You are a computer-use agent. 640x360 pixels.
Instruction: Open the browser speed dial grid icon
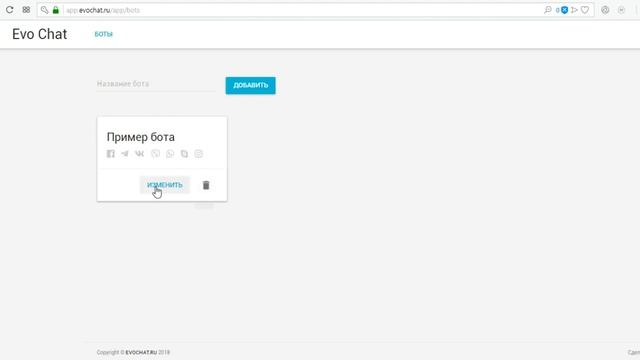point(26,10)
